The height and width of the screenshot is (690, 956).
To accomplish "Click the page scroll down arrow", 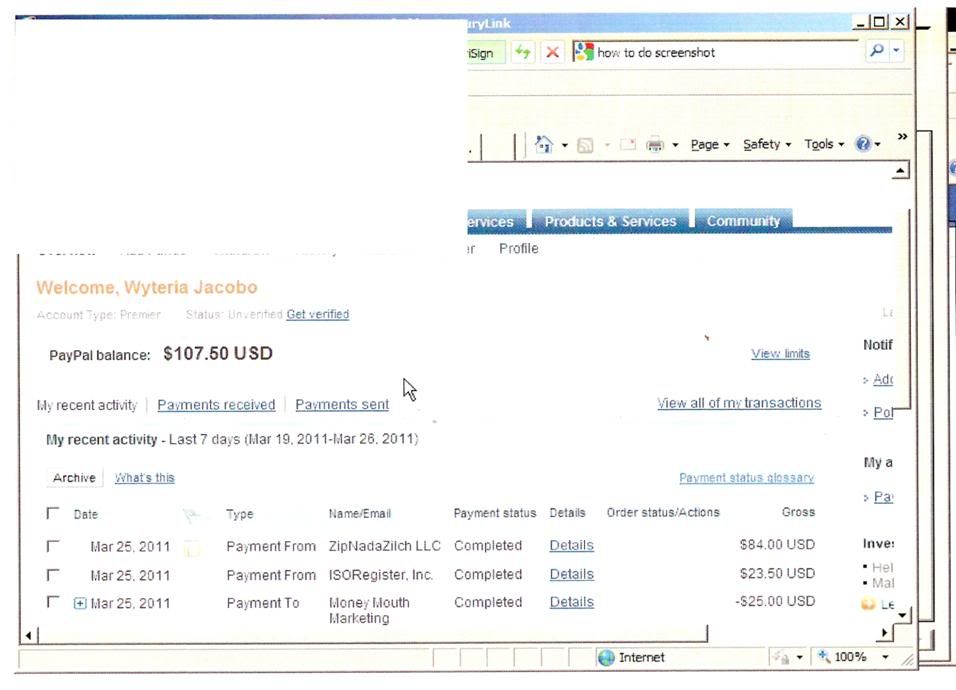I will click(x=902, y=615).
